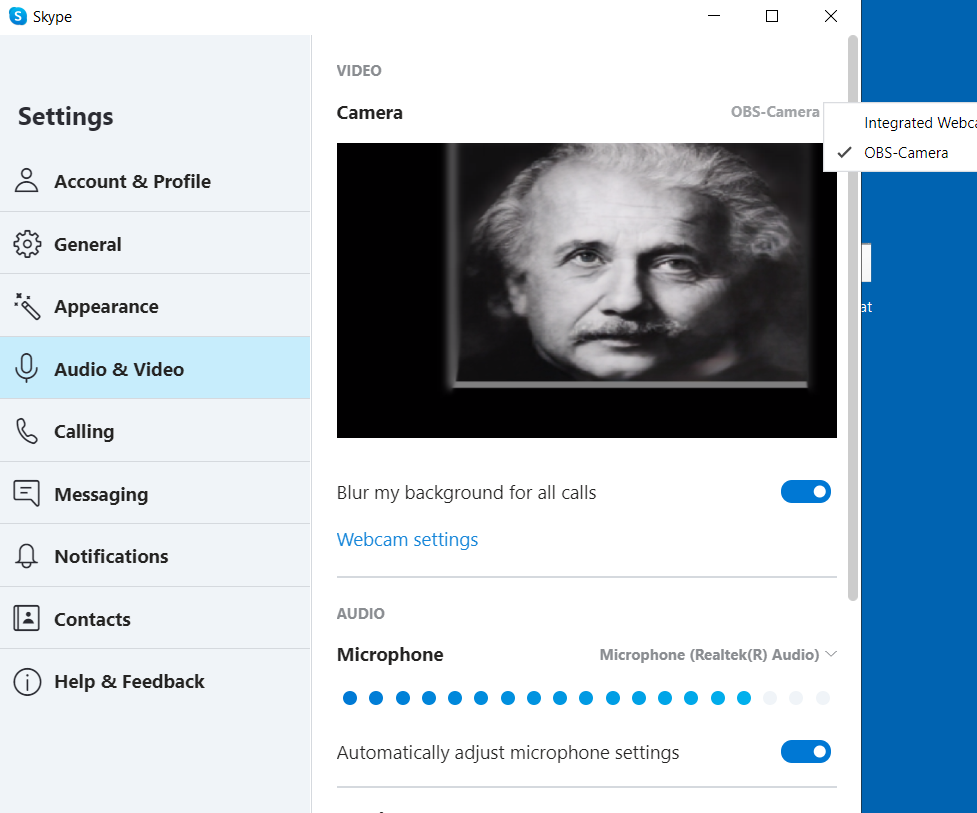Click the camera preview video image
The width and height of the screenshot is (977, 813).
[x=586, y=290]
